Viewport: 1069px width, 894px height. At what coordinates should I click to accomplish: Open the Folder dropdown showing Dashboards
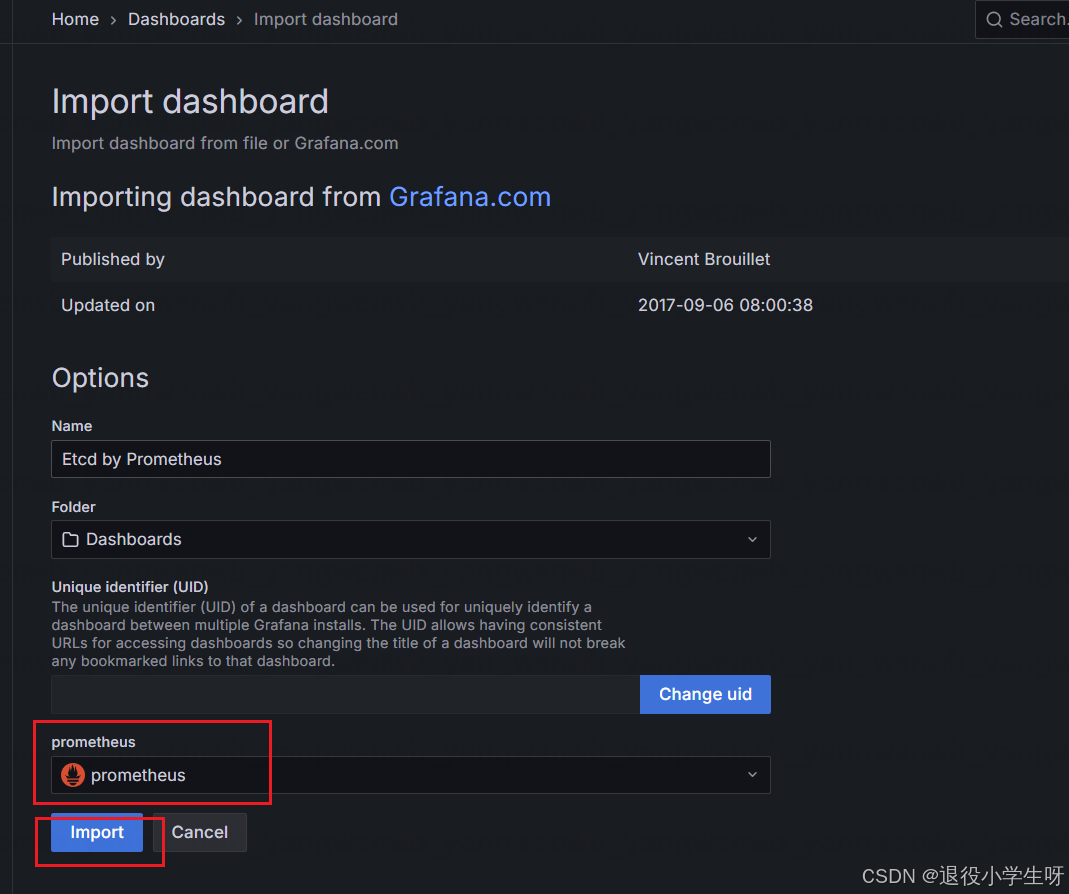click(410, 539)
